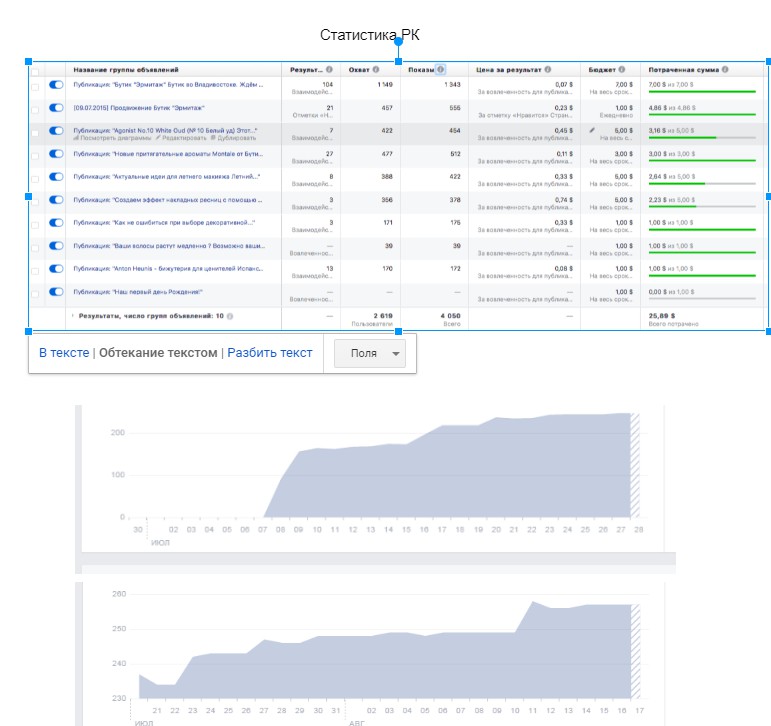
Task: Click the duplicate icon before Дублировать
Action: 213,138
